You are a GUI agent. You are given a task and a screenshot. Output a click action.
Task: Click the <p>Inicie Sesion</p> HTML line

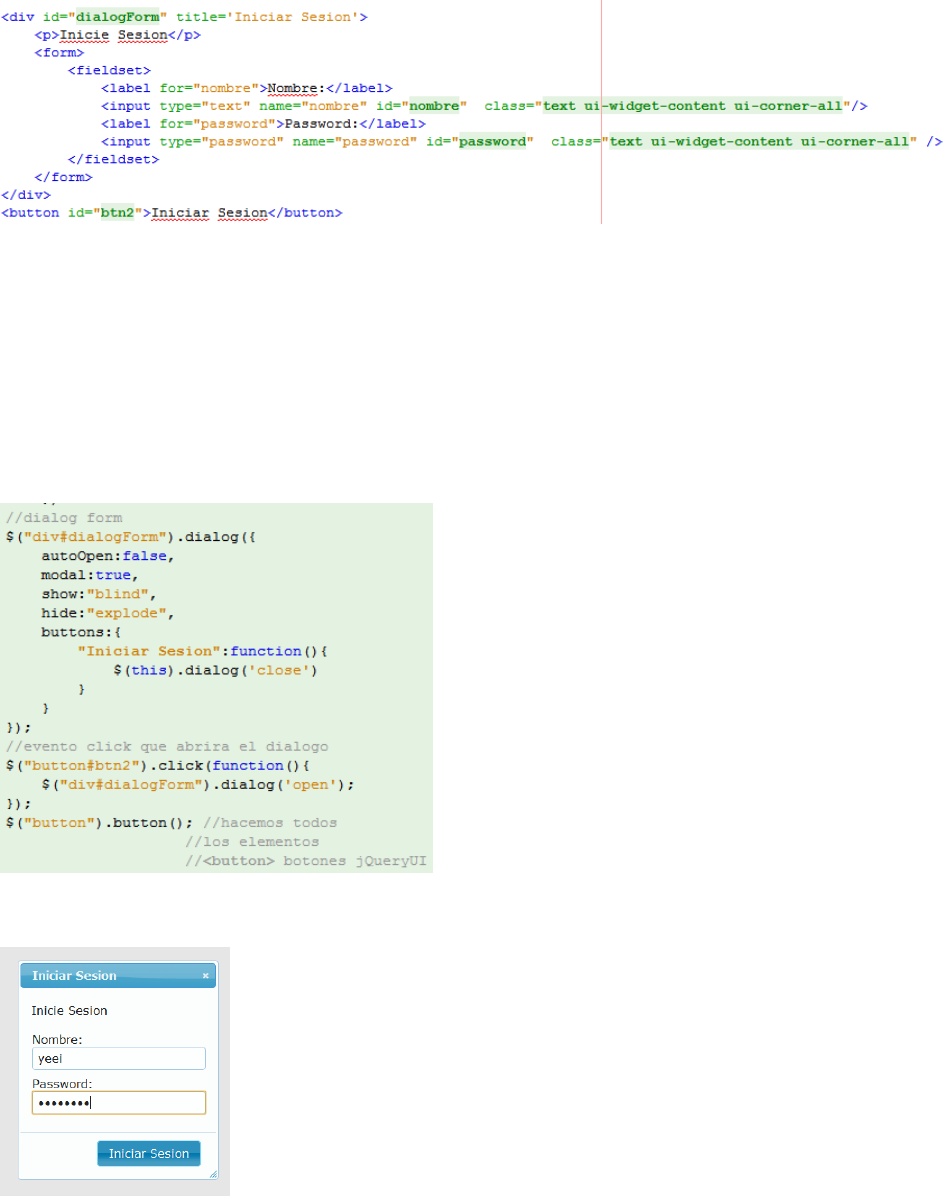tap(117, 35)
